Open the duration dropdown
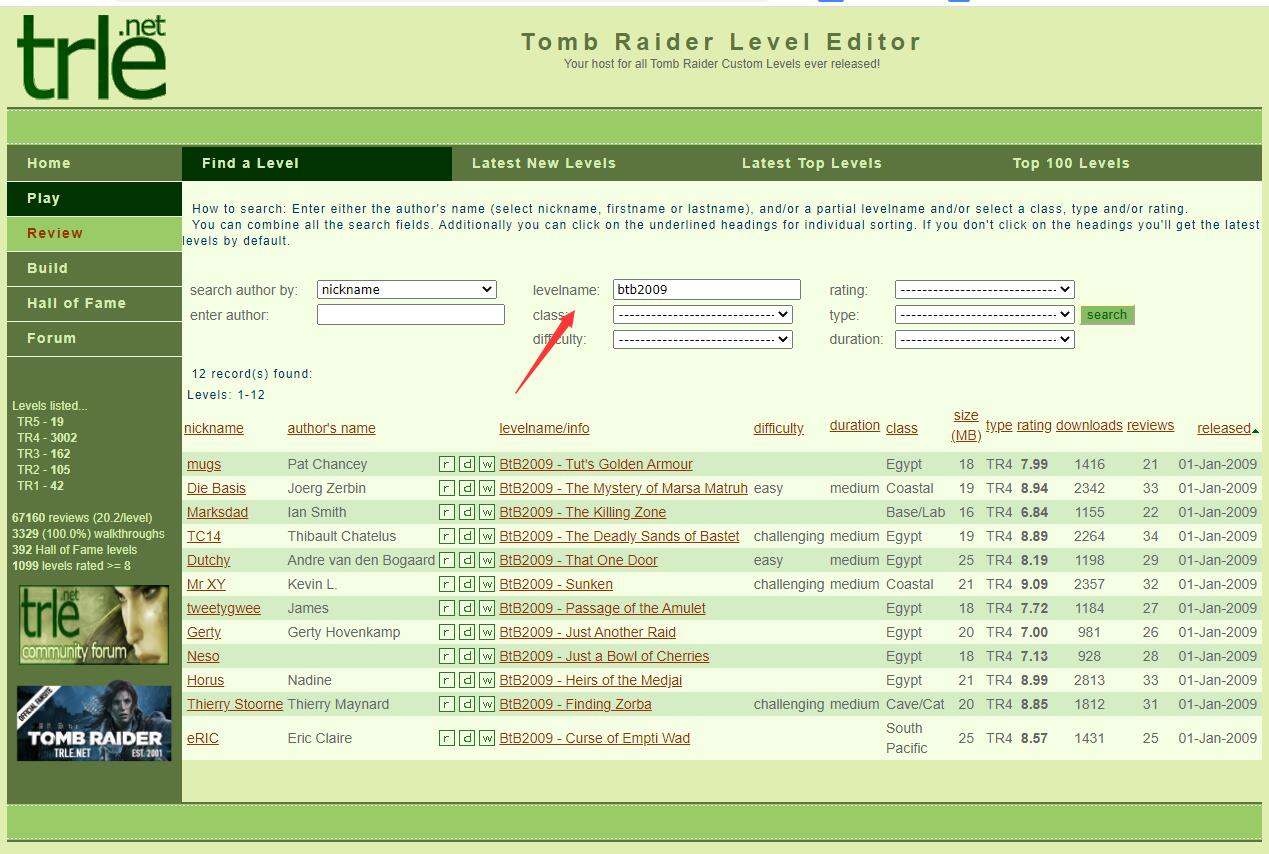Image resolution: width=1269 pixels, height=854 pixels. tap(985, 339)
